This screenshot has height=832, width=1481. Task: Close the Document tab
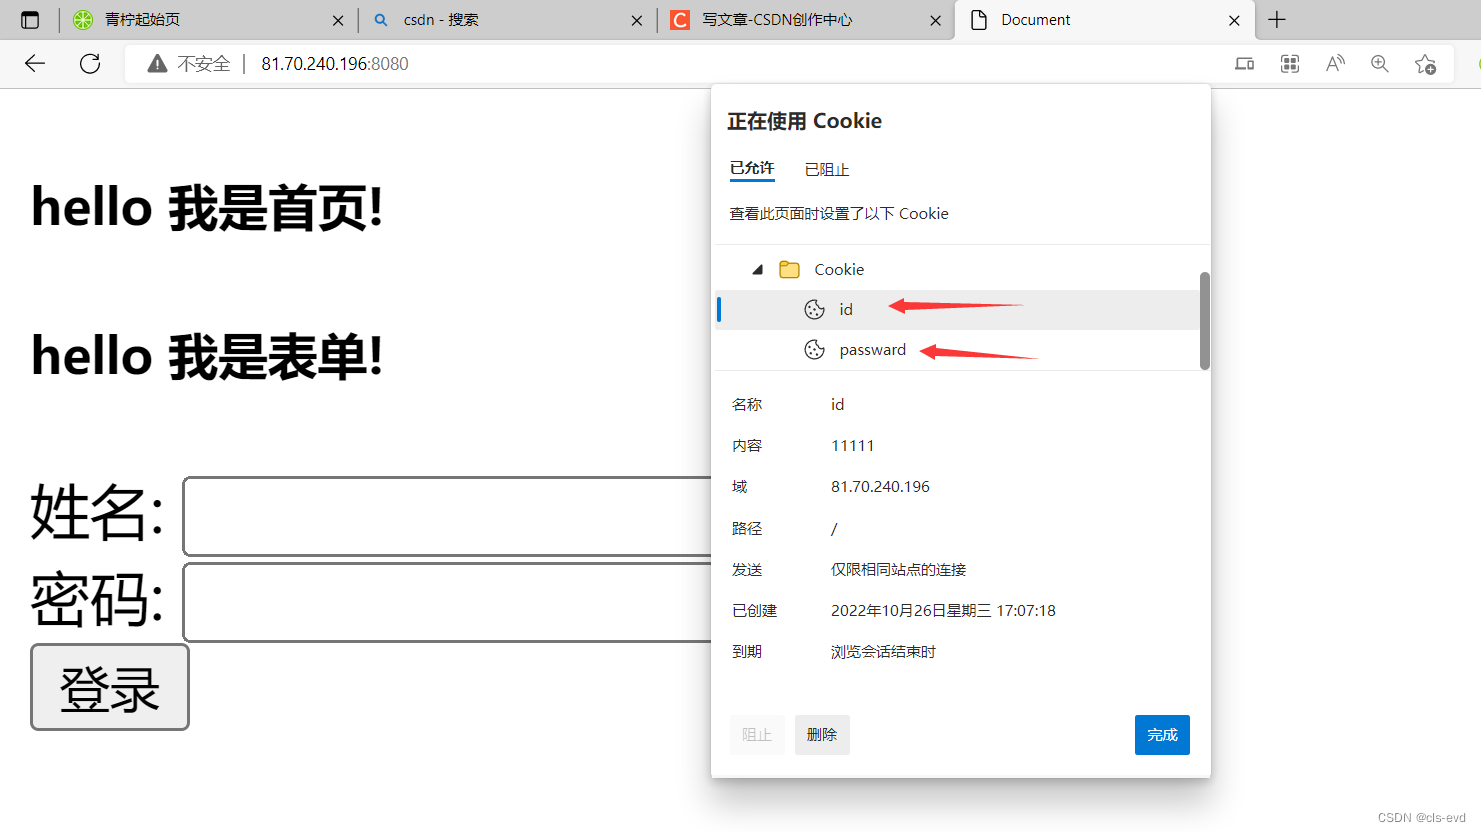[x=1234, y=20]
